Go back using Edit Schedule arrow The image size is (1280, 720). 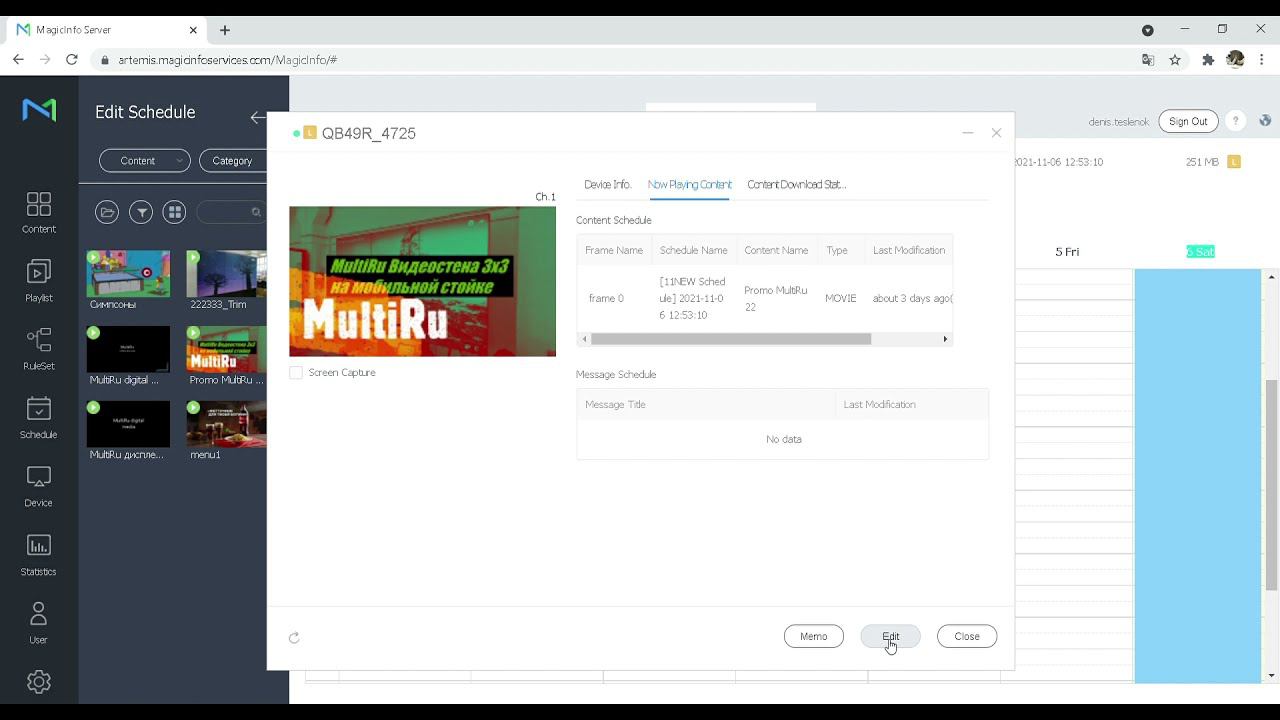coord(258,117)
